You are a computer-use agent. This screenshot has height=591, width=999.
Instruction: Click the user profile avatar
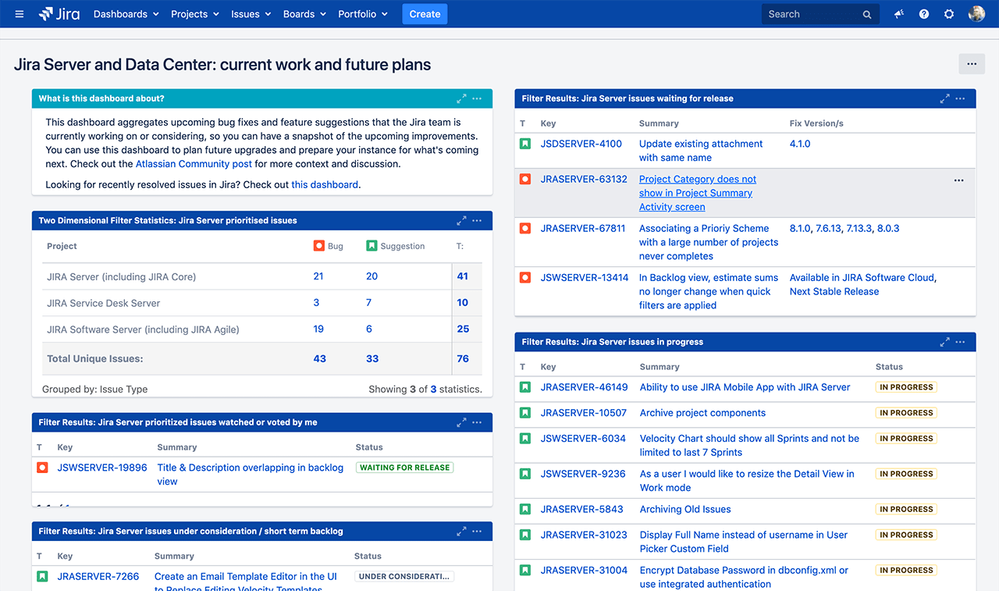click(x=976, y=14)
